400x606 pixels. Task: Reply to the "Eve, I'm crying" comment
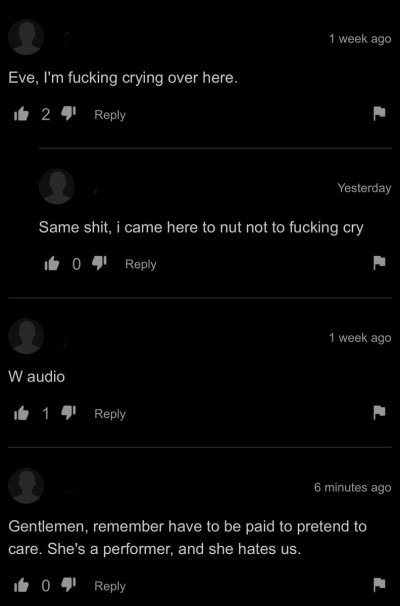pyautogui.click(x=110, y=115)
